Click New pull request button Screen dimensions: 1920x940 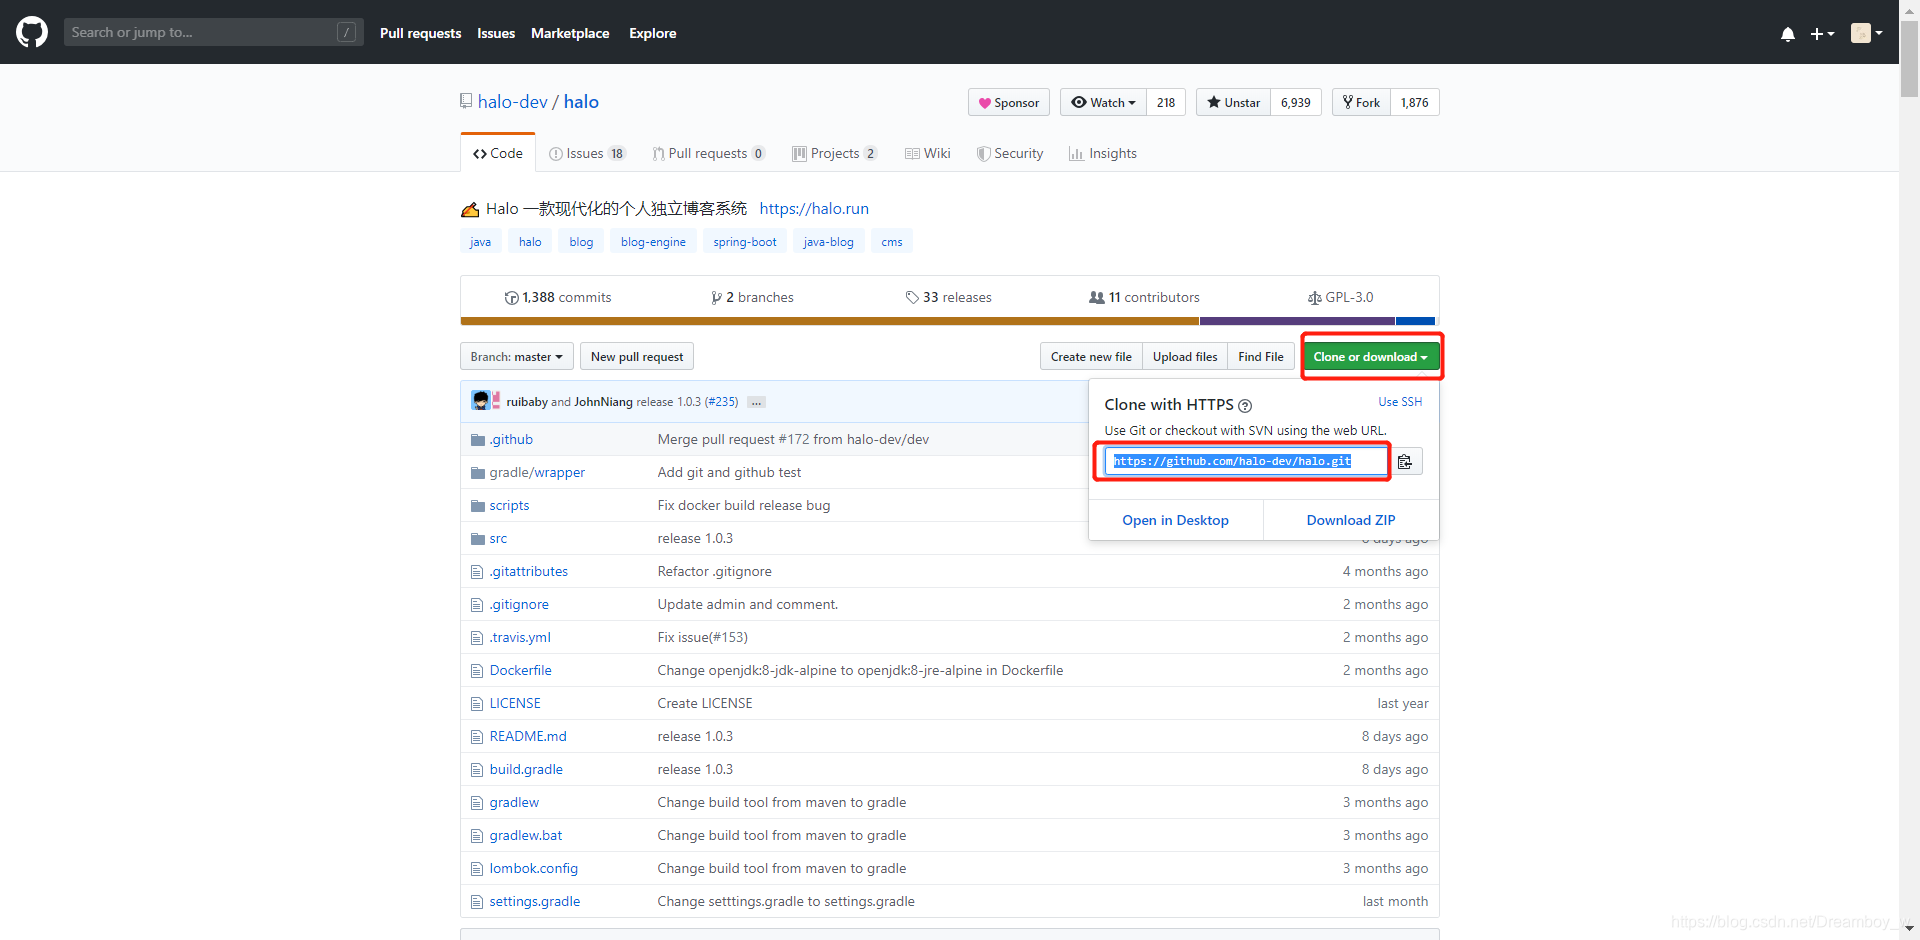click(637, 356)
